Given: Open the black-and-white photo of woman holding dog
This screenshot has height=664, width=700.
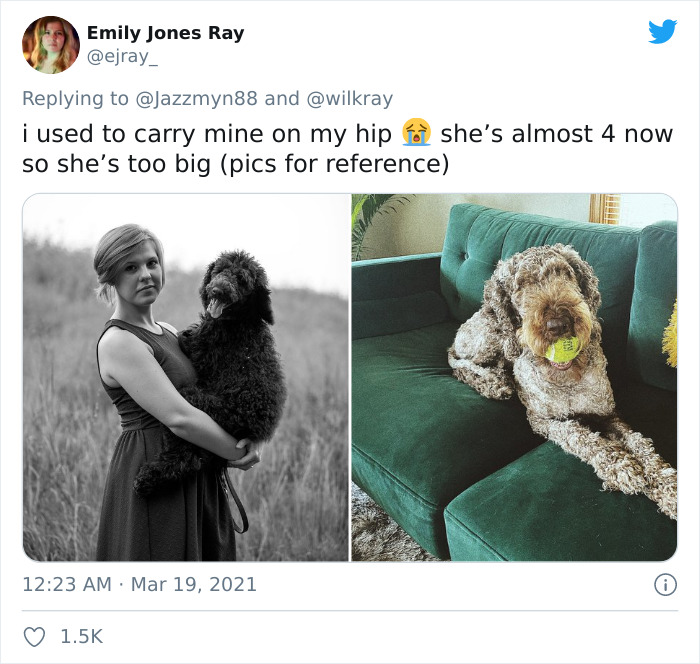Looking at the screenshot, I should pos(186,377).
